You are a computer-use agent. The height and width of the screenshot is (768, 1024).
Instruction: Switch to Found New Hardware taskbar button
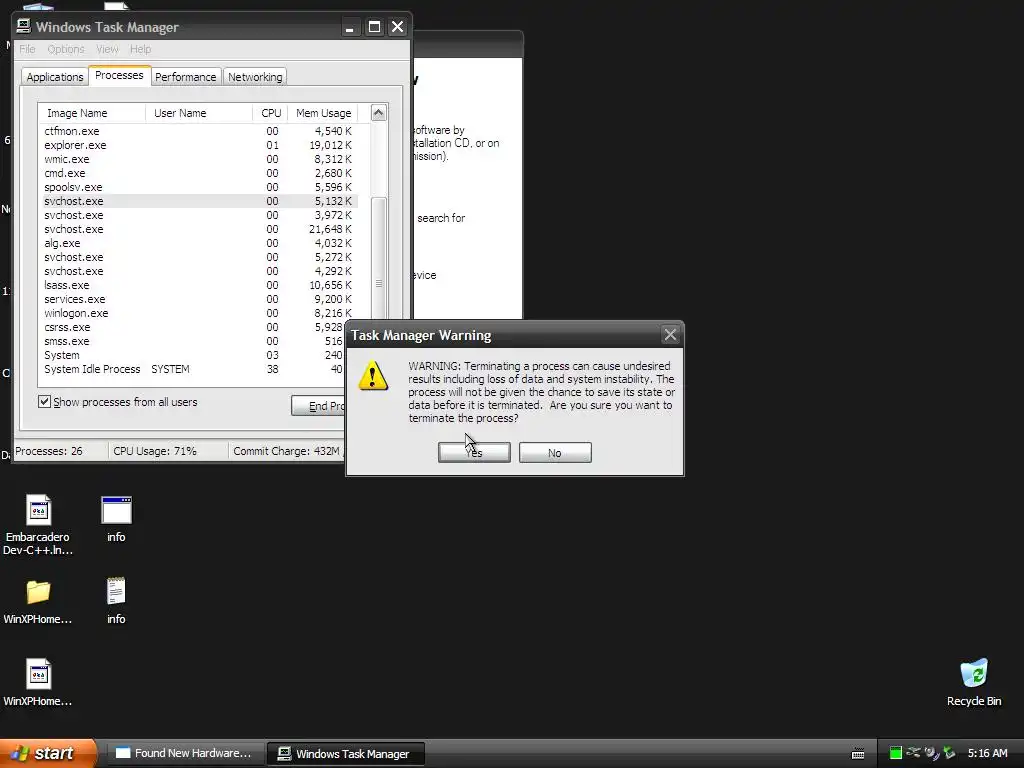coord(184,753)
